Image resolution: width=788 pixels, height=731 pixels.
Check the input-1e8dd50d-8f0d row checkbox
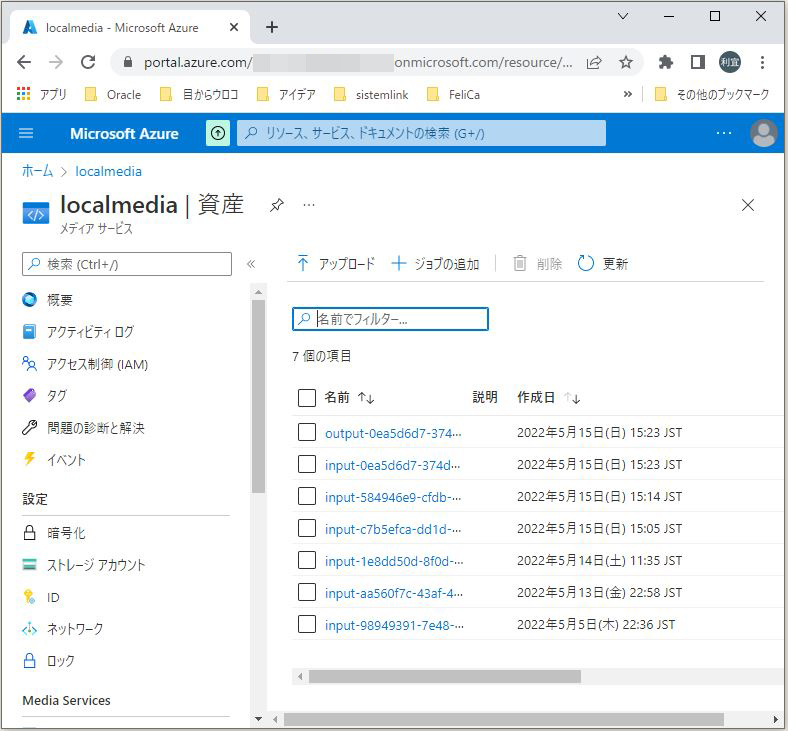point(307,560)
